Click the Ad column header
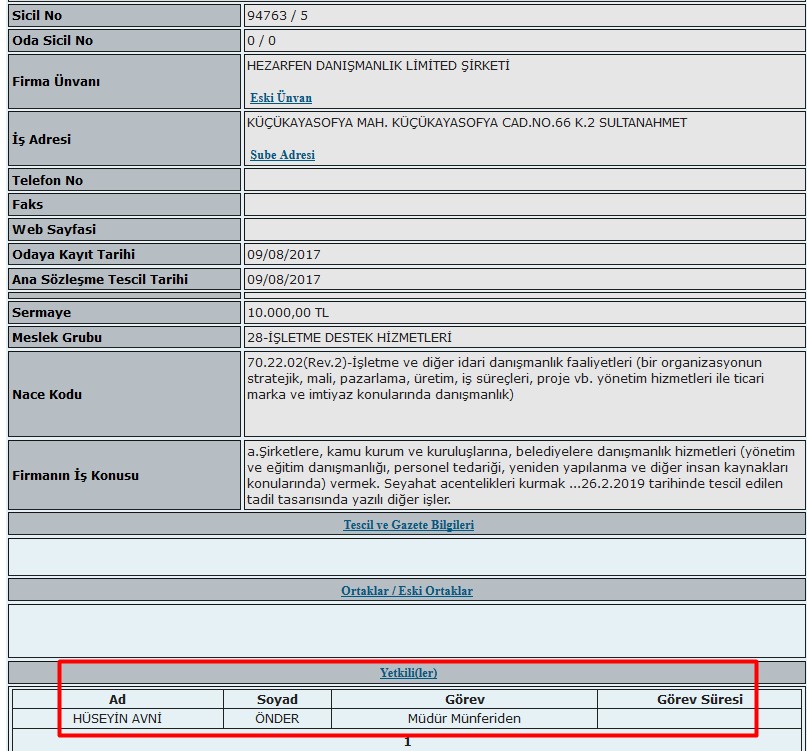The width and height of the screenshot is (807, 751). point(117,700)
